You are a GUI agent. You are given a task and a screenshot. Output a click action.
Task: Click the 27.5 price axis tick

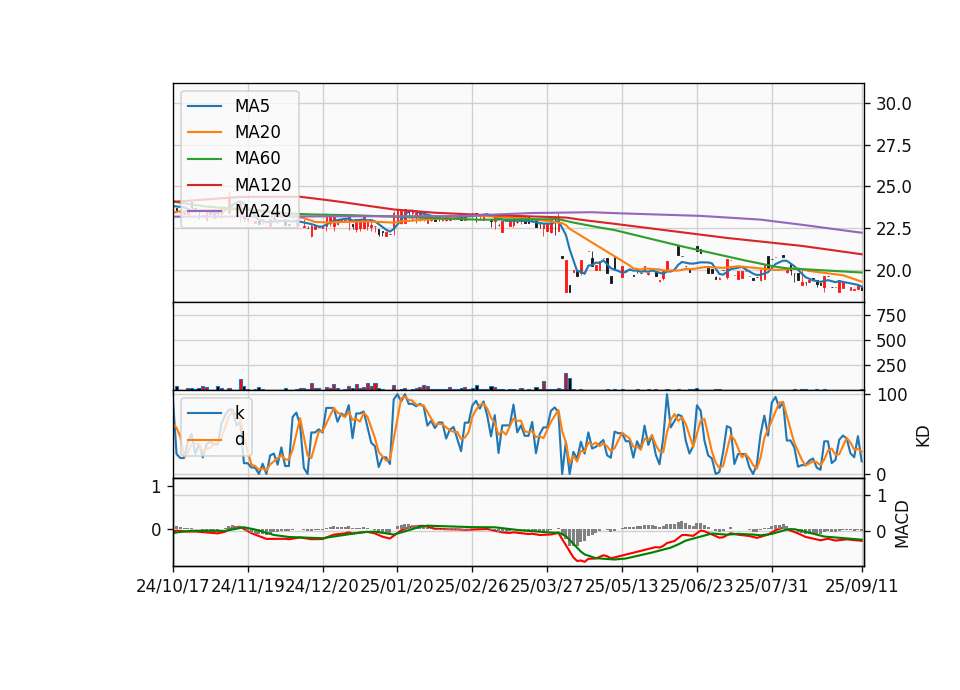(x=893, y=146)
